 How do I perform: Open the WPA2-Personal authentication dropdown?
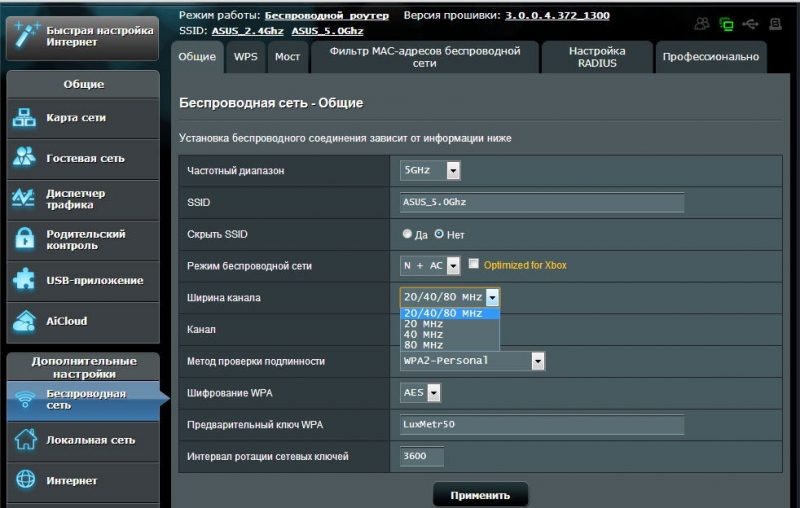coord(472,361)
